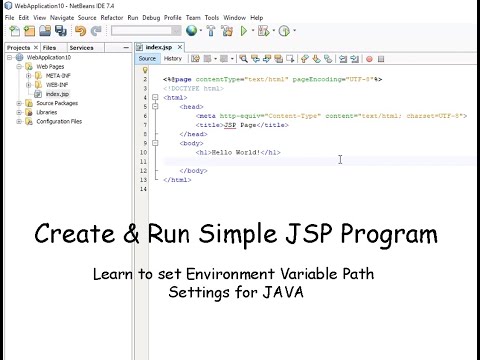Open the Debug menu

tap(151, 18)
